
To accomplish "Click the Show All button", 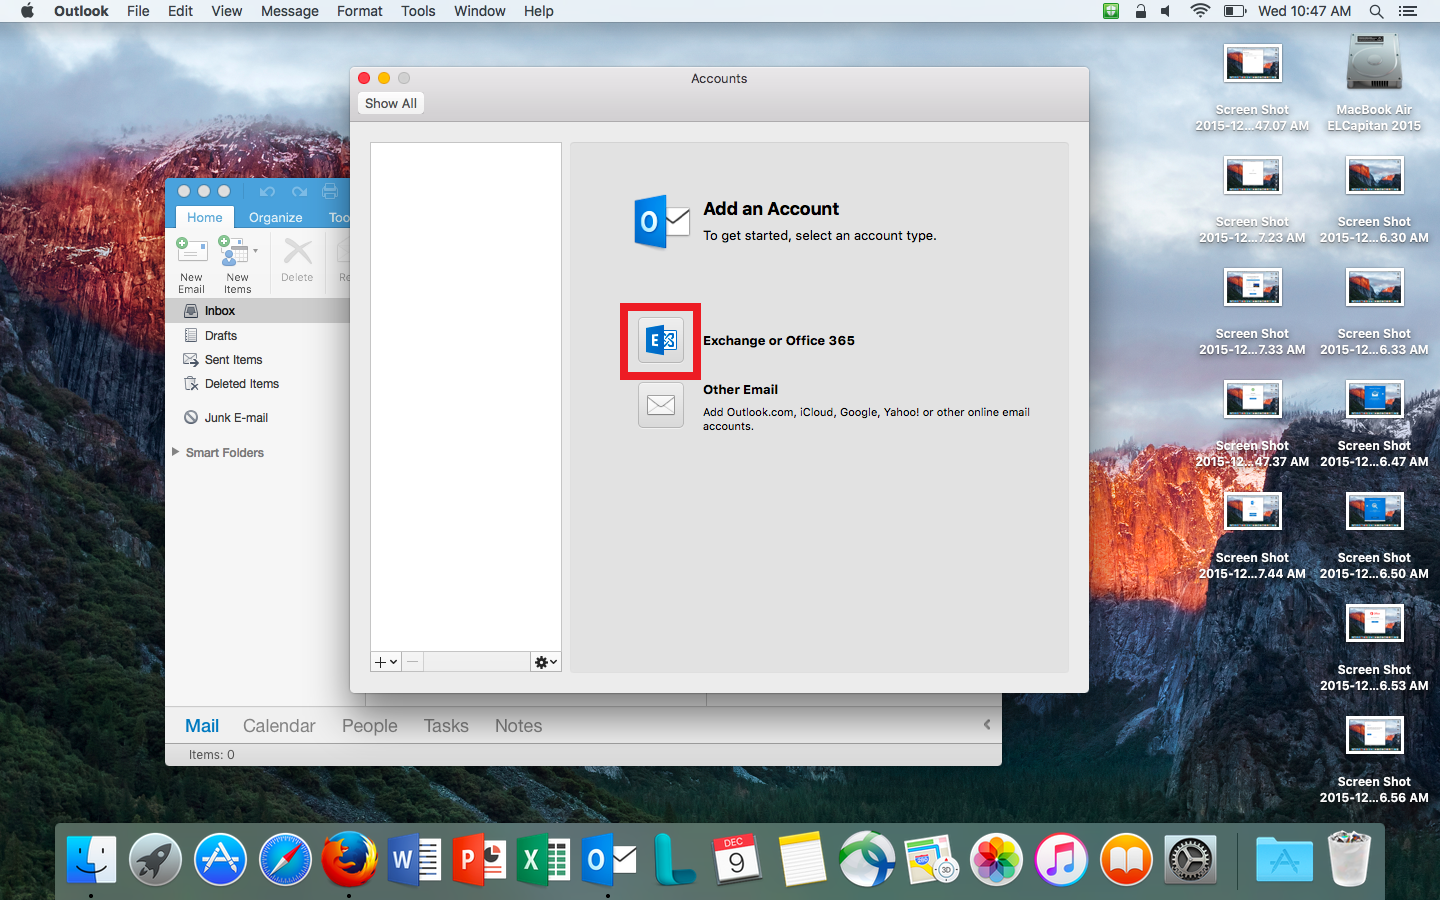I will [x=390, y=103].
